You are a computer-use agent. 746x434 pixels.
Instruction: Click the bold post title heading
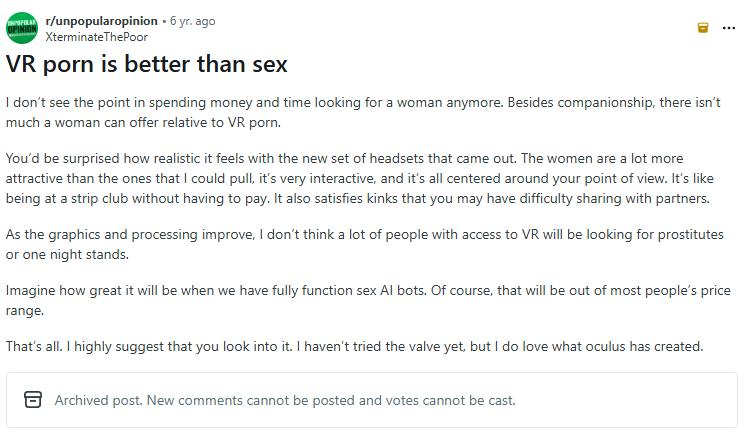[147, 66]
